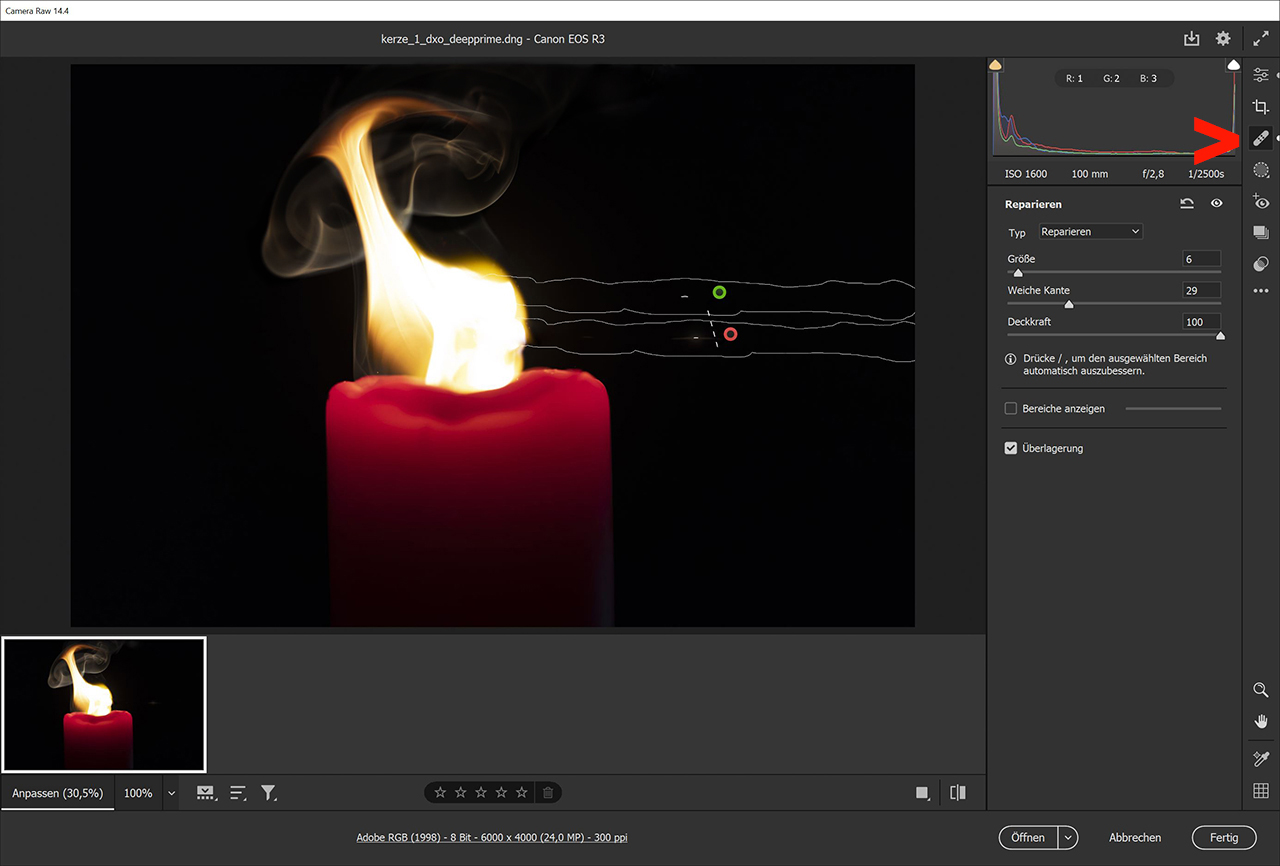Screen dimensions: 1280x866
Task: Select the Crop tool in right toolbar
Action: [1261, 107]
